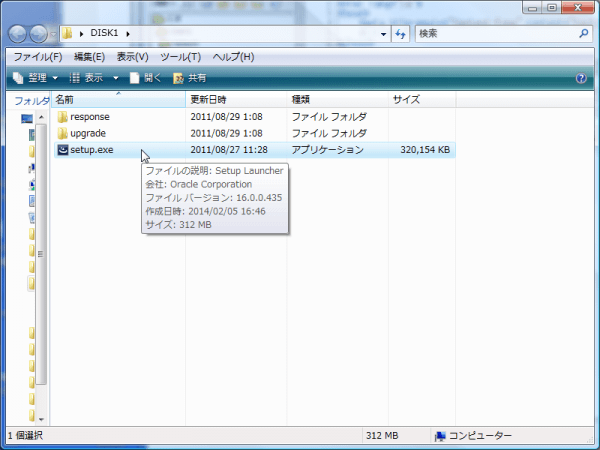This screenshot has width=600, height=450.
Task: Click the 開く toolbar button
Action: point(145,78)
